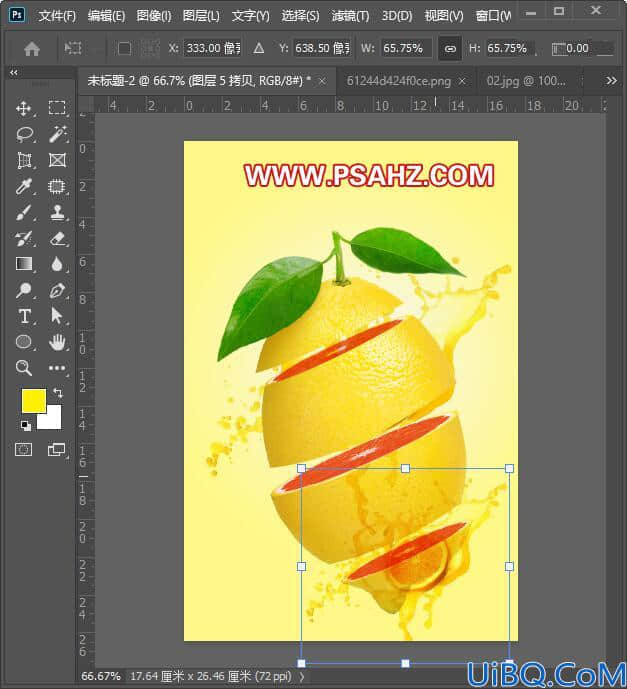Click the H height field 65.75%
627x689 pixels.
511,48
